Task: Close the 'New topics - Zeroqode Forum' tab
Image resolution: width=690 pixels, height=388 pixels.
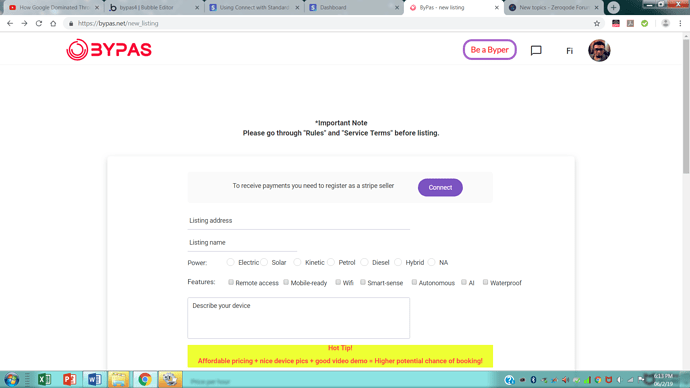Action: (597, 7)
